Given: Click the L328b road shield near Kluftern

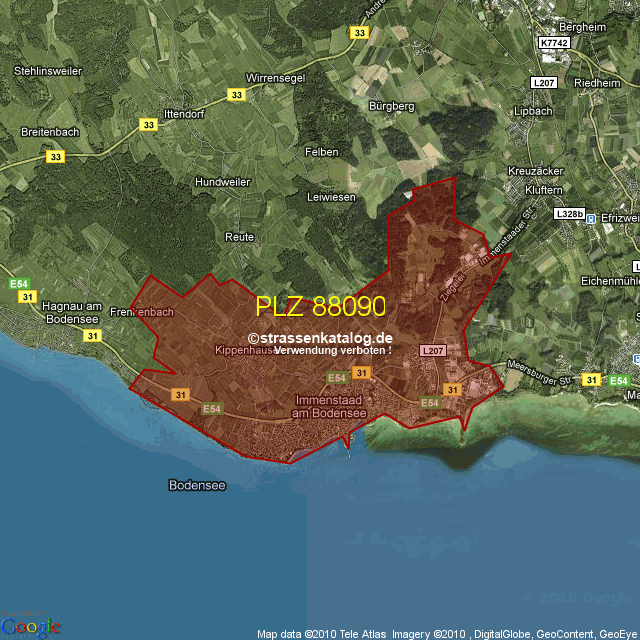Looking at the screenshot, I should tap(568, 214).
